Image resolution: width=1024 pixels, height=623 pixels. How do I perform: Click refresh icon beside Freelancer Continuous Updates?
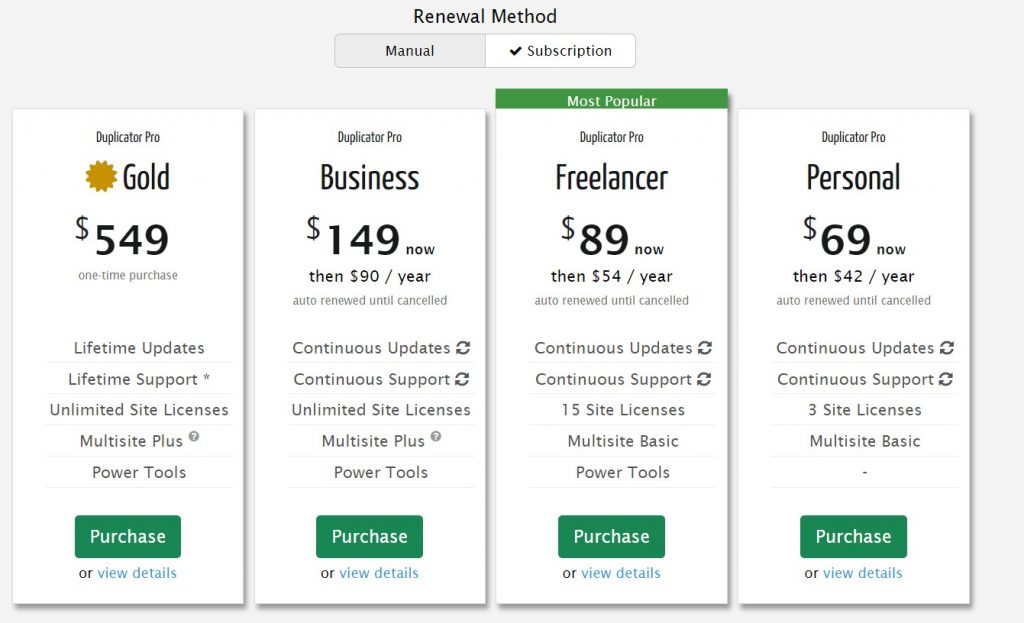(x=705, y=348)
